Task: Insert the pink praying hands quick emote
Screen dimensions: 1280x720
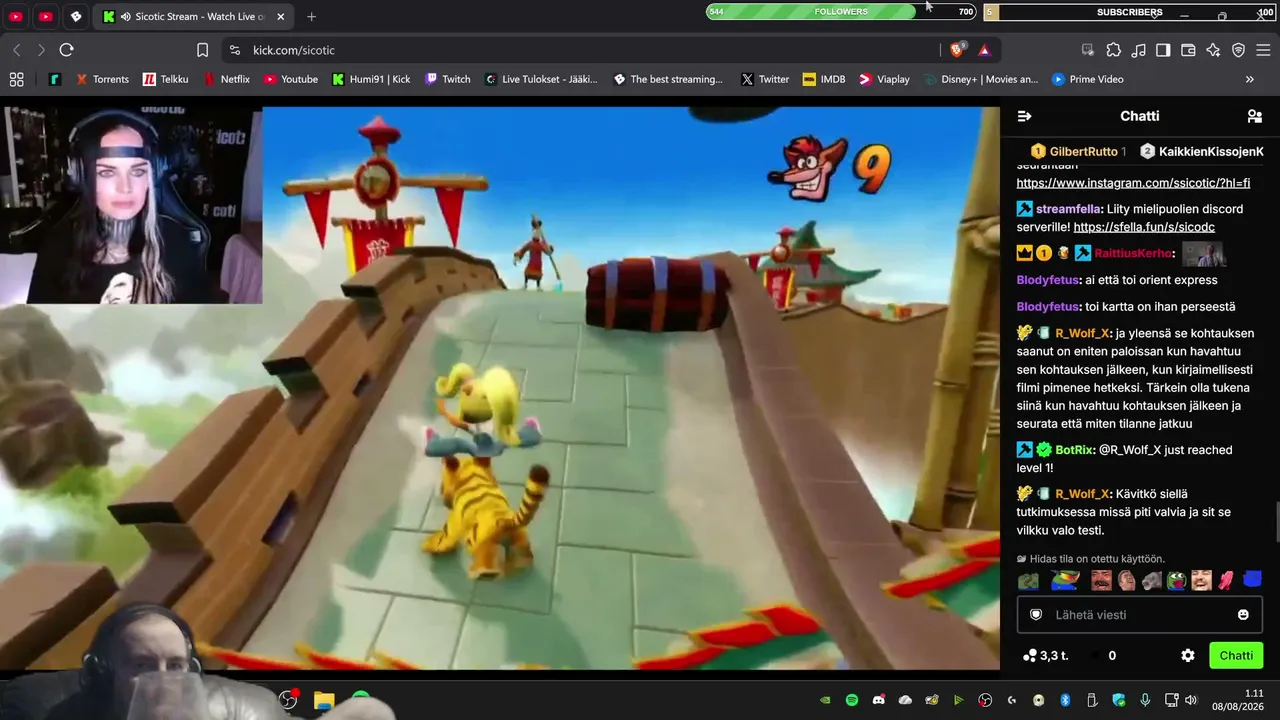Action: (1226, 580)
